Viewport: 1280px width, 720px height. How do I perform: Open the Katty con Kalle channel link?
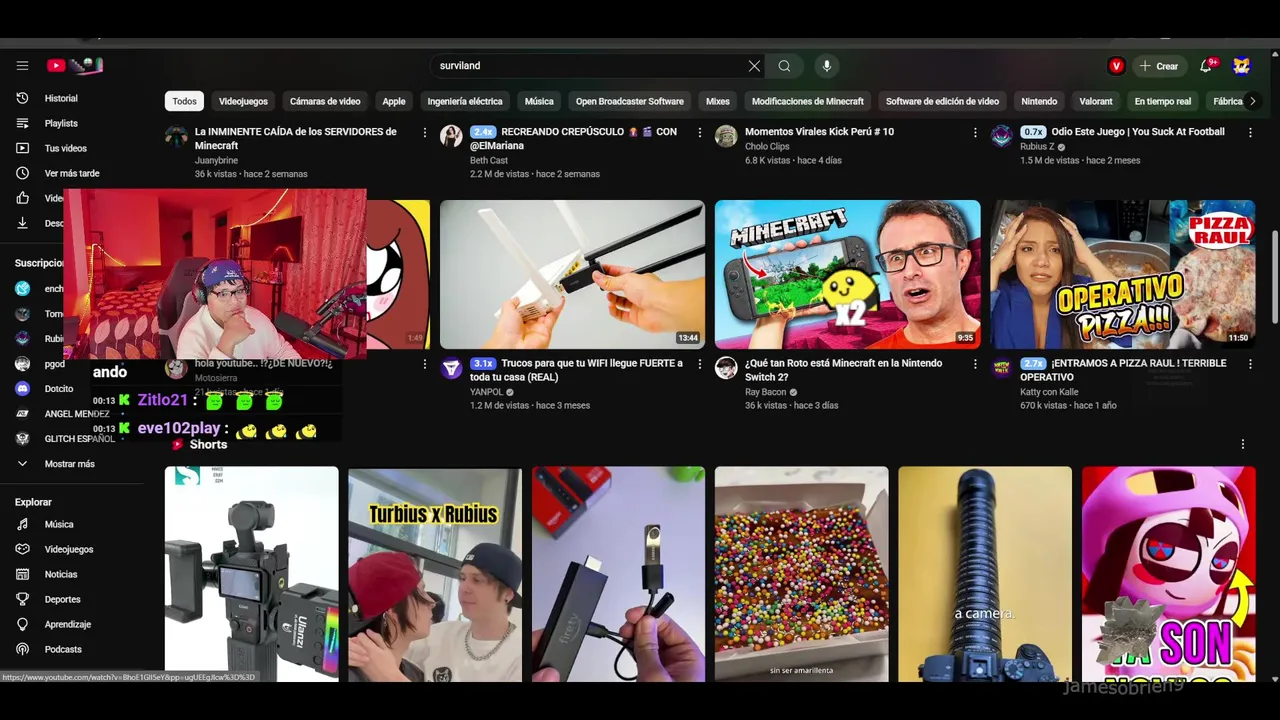pos(1049,392)
